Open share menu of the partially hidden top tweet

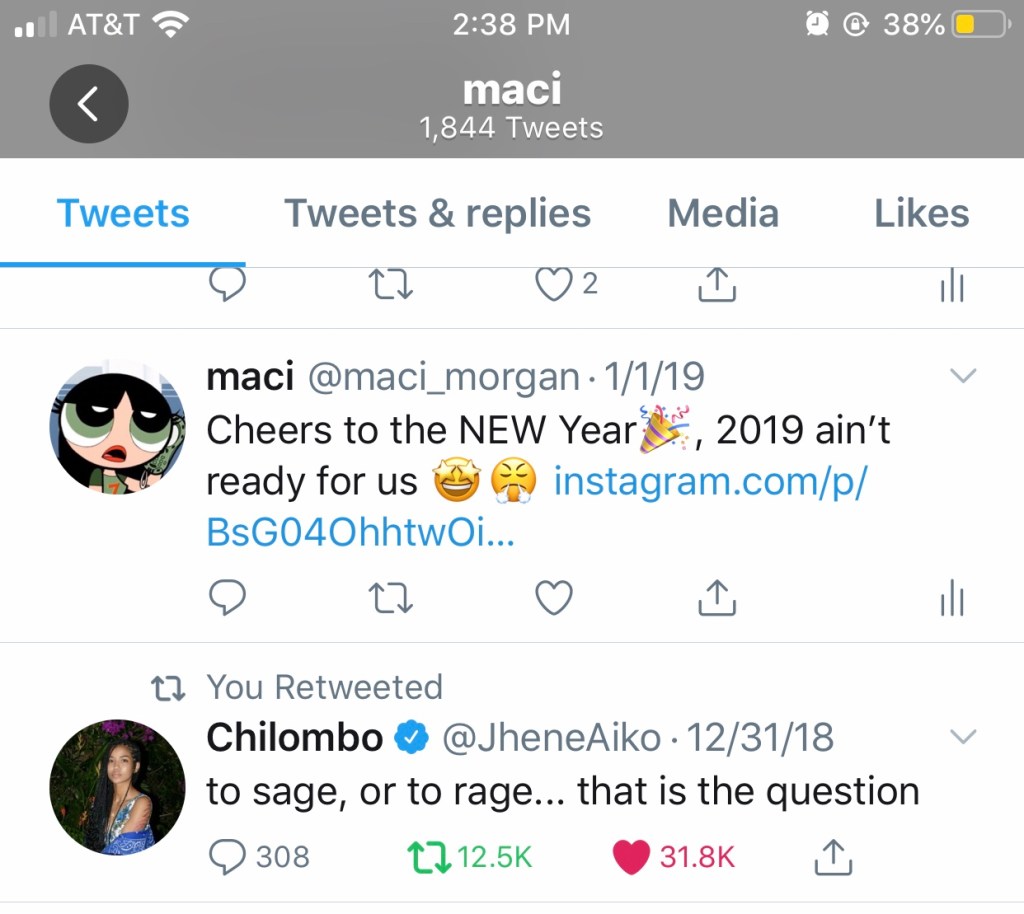(716, 287)
